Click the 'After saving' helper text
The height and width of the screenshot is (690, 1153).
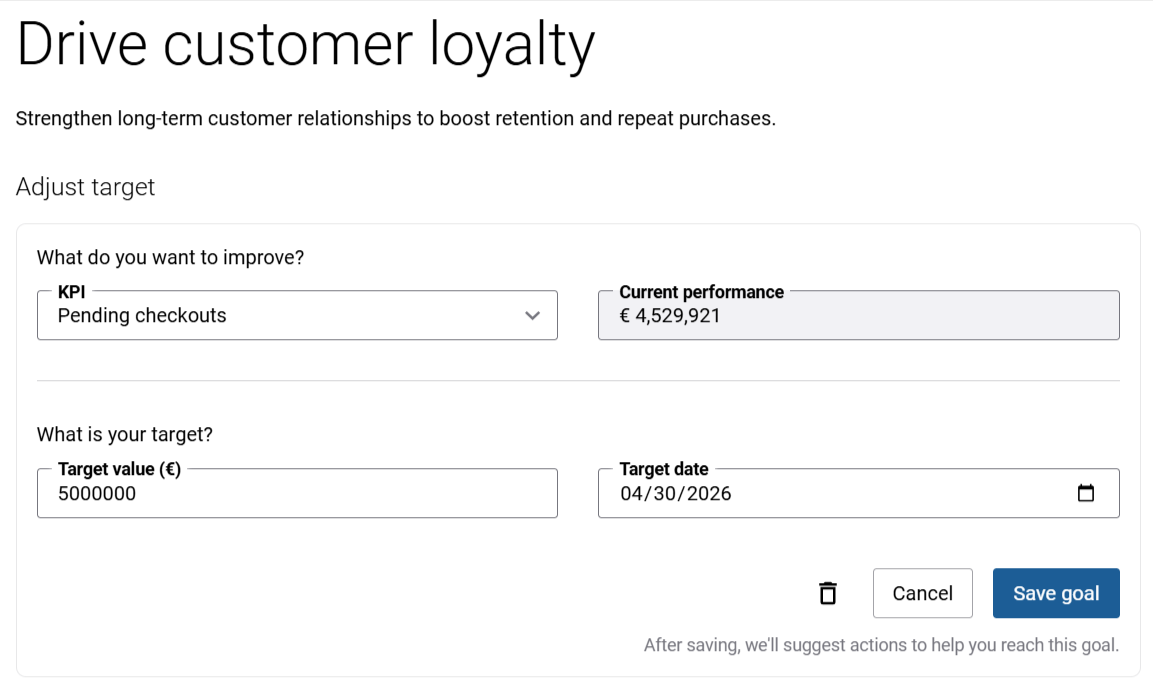(880, 645)
